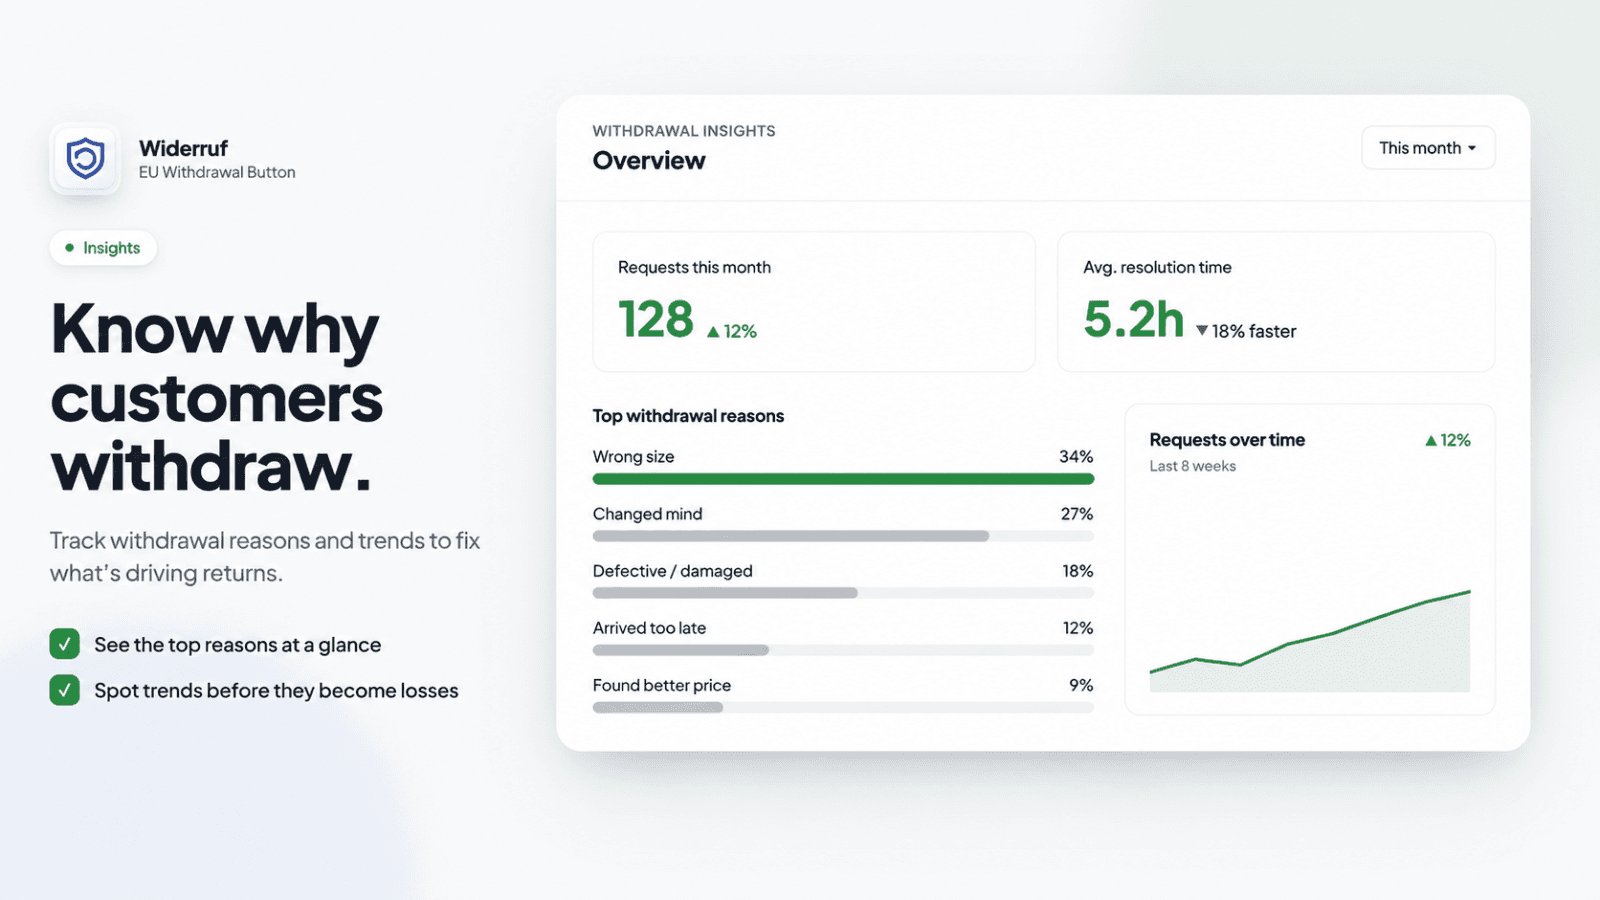Click the 18% faster text

[1254, 331]
